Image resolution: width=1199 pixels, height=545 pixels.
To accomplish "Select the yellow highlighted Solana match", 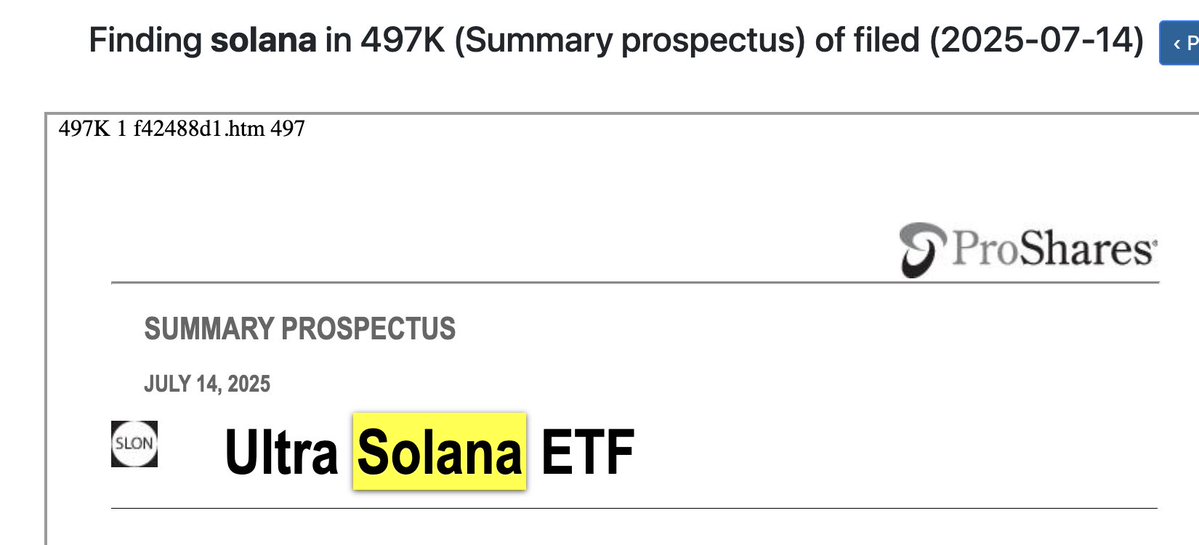I will coord(439,452).
